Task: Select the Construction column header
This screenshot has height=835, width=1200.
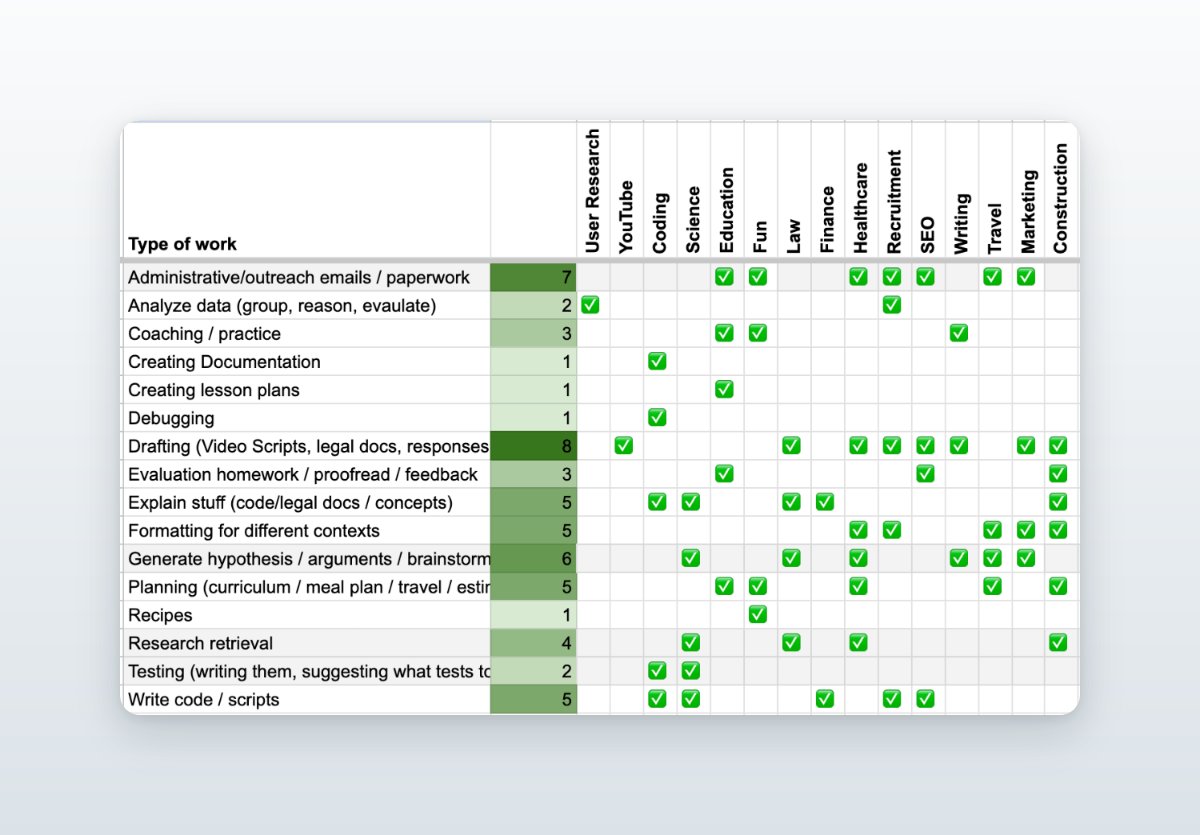Action: 1061,198
